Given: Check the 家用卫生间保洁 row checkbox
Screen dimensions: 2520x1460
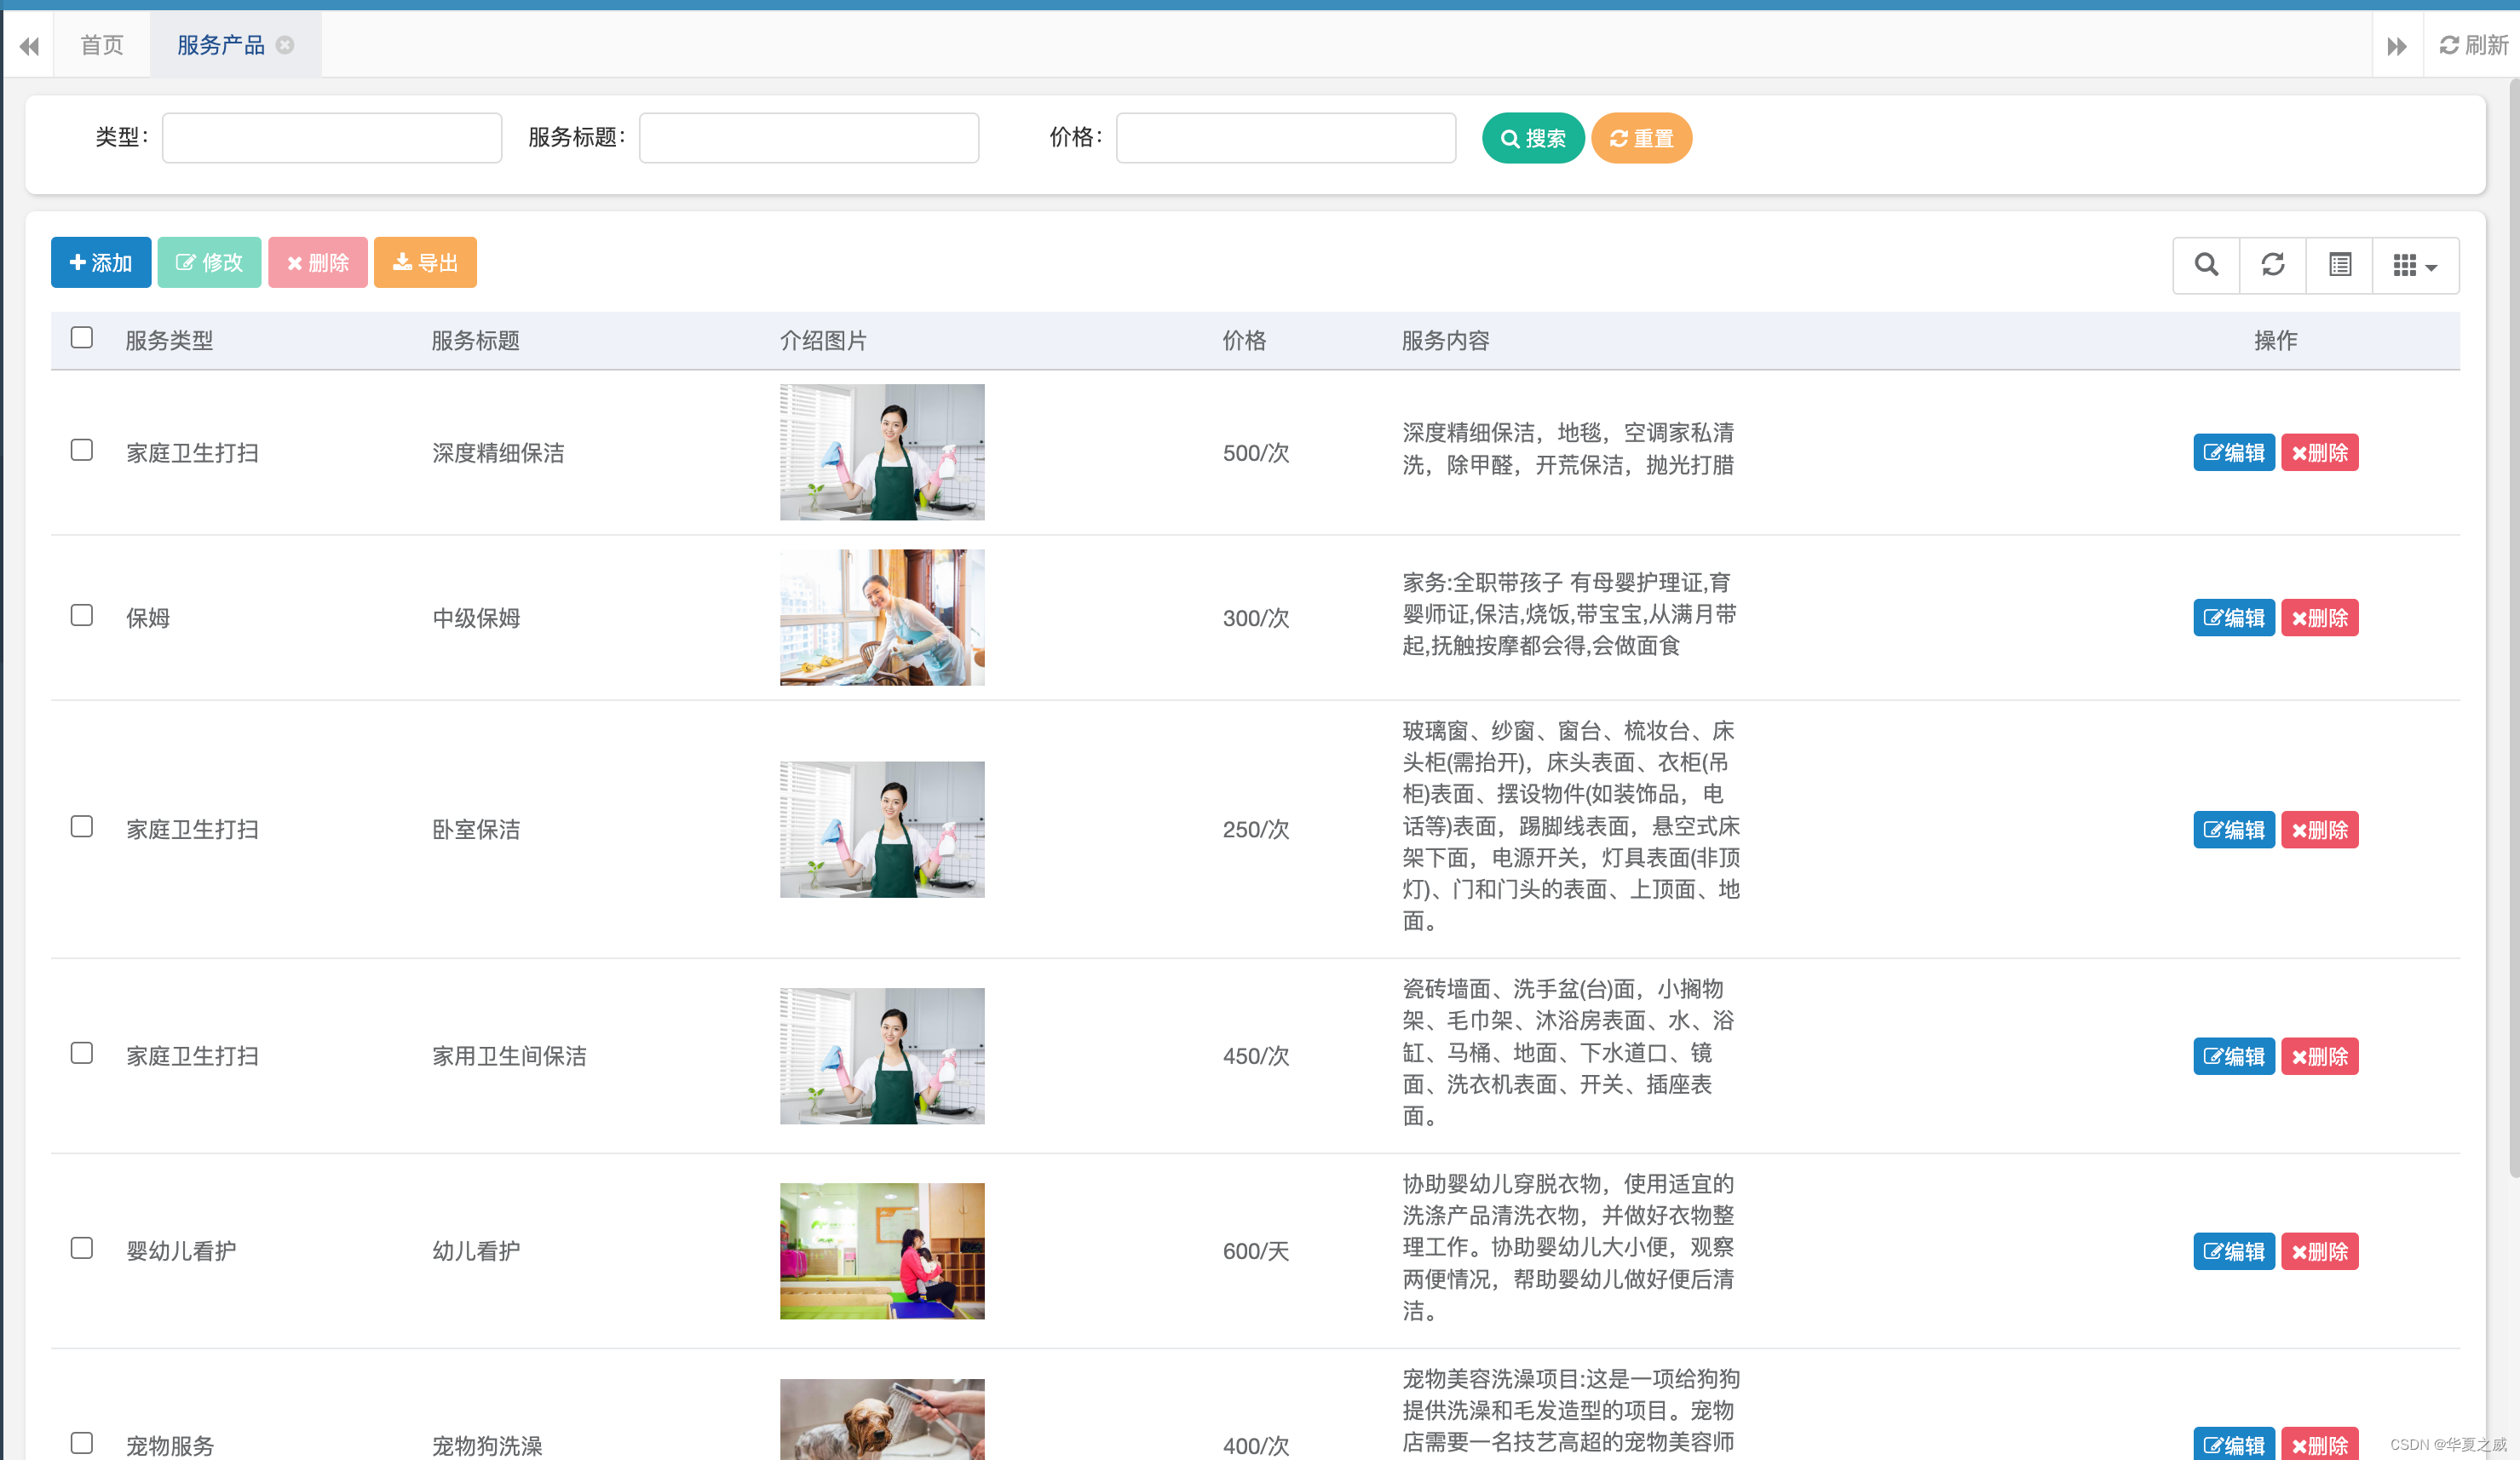Looking at the screenshot, I should pos(82,1053).
